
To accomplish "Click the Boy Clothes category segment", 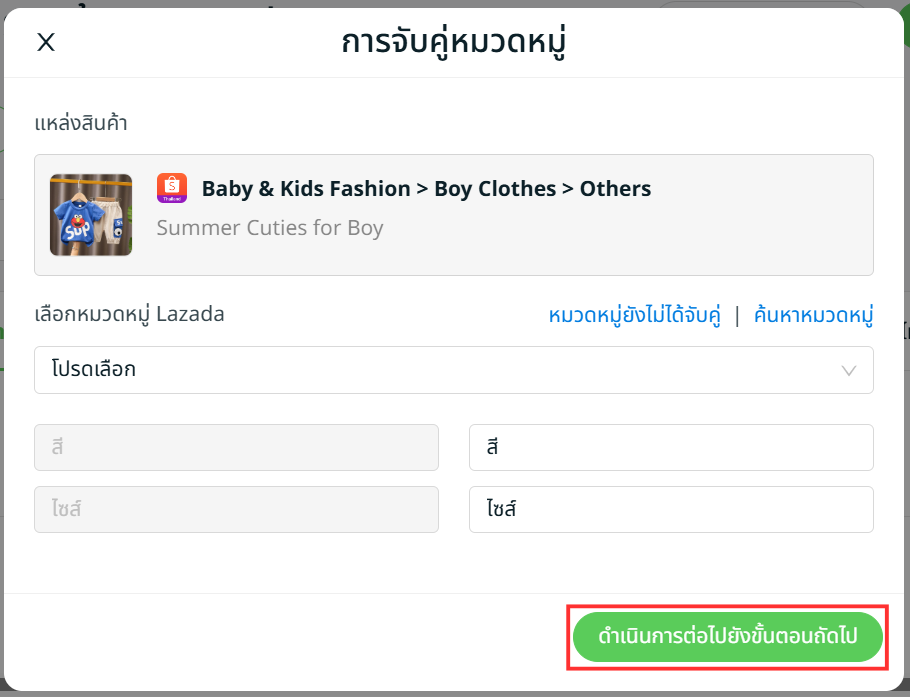I will click(495, 189).
